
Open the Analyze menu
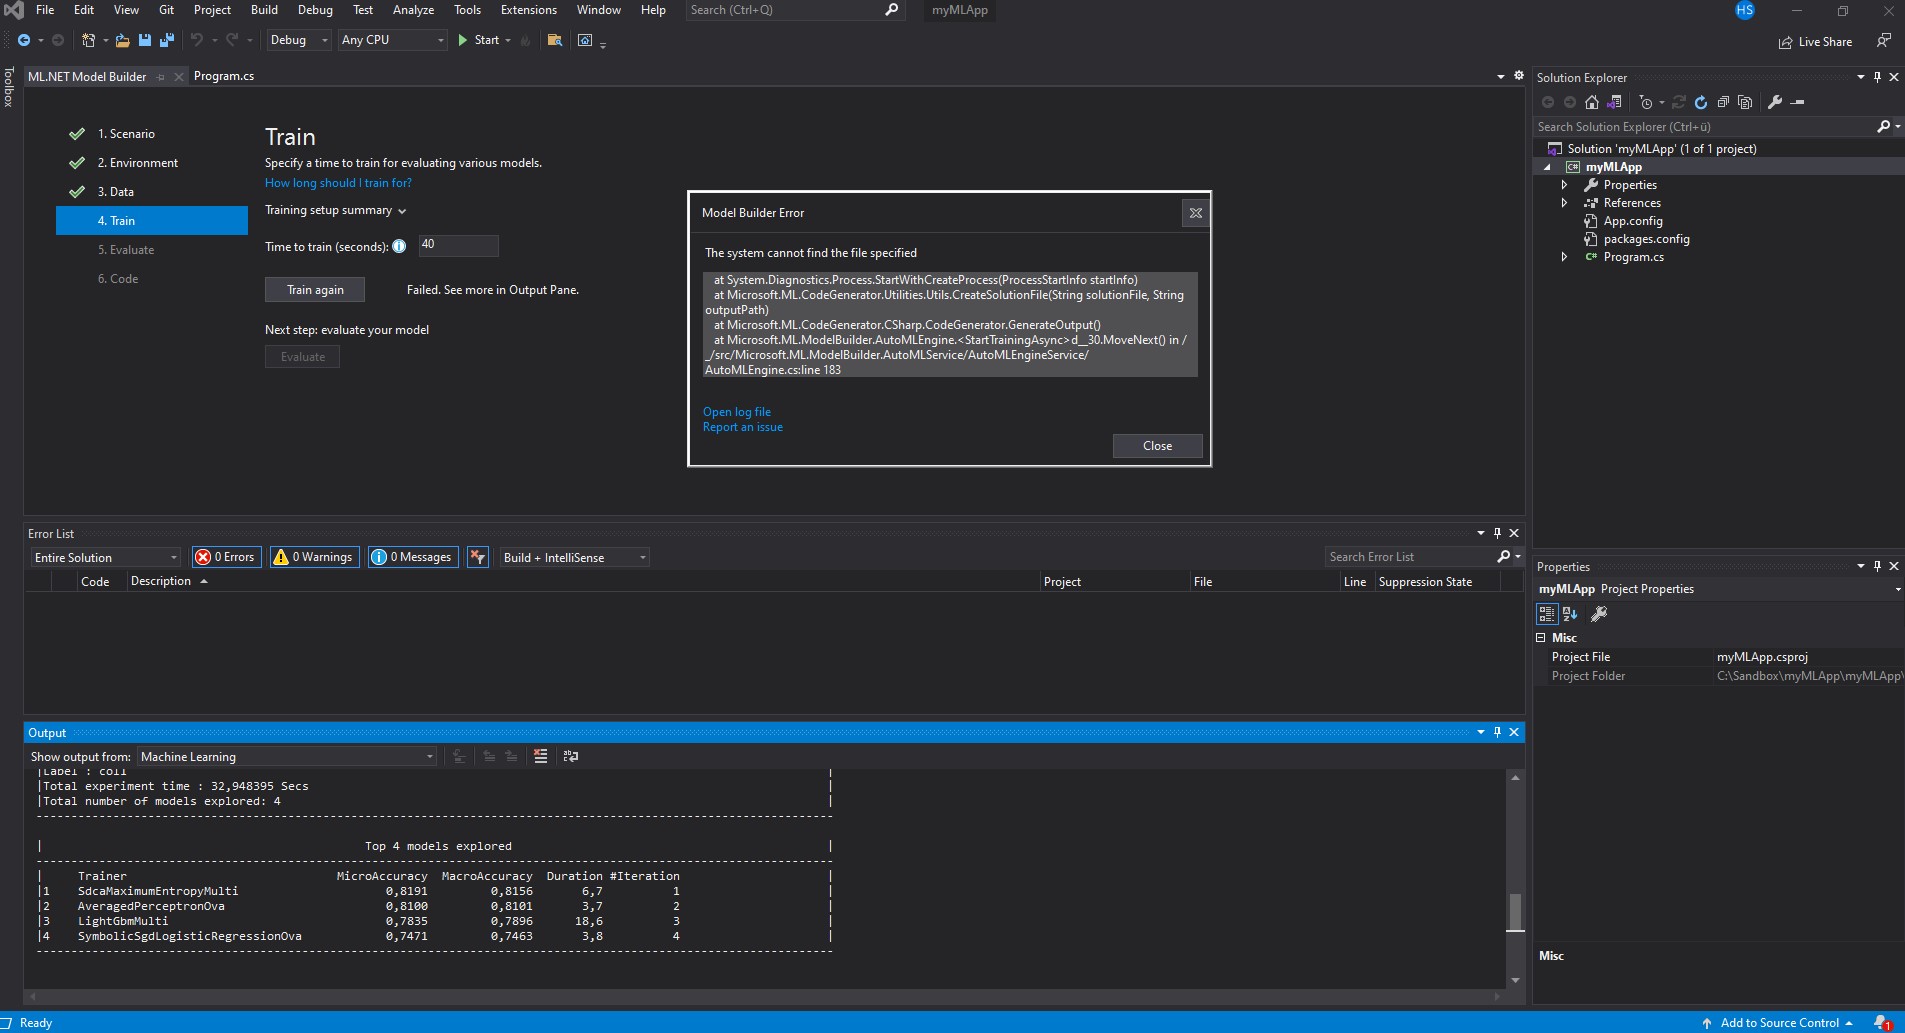click(413, 10)
